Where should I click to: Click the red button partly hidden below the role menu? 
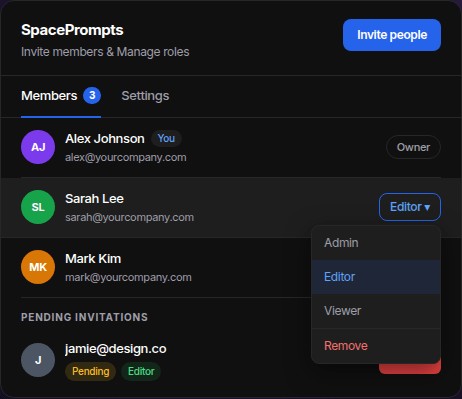[x=410, y=368]
